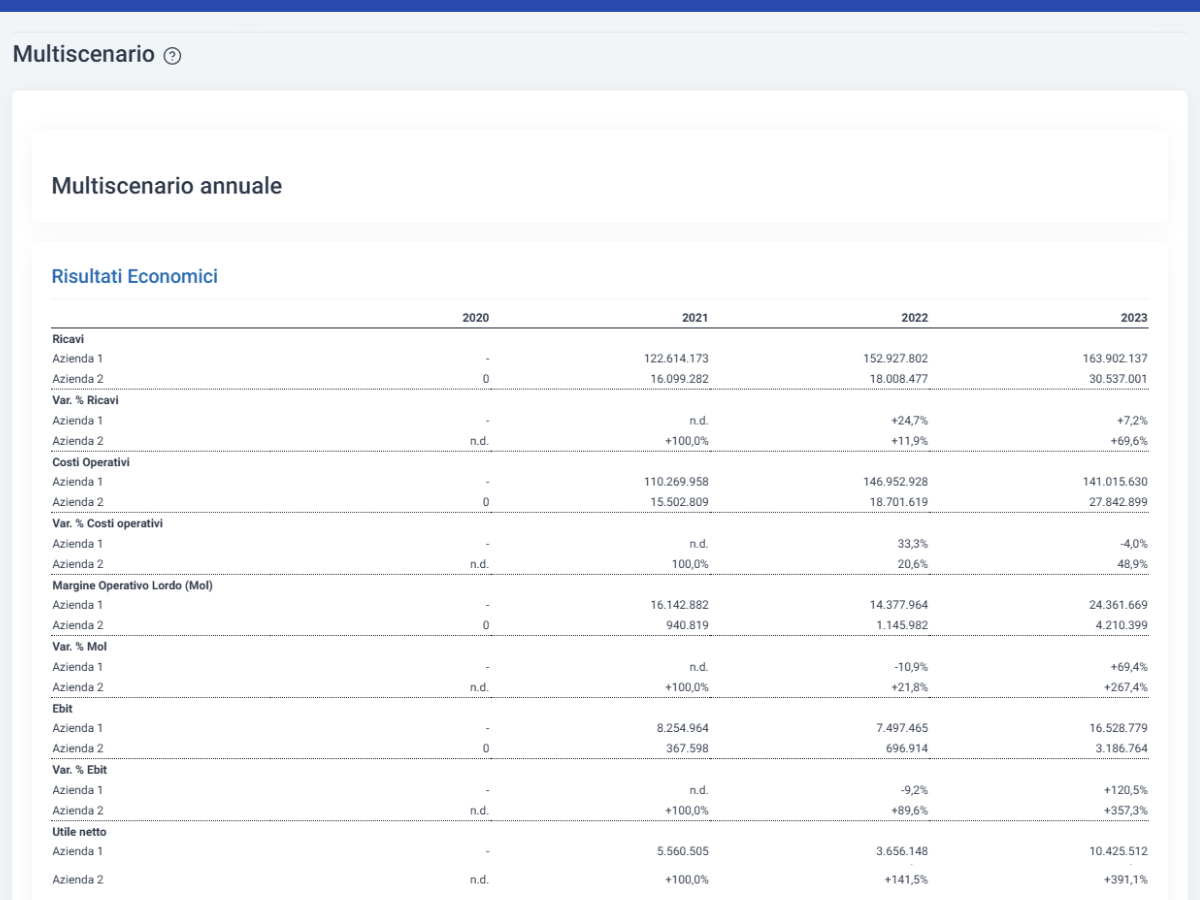The height and width of the screenshot is (900, 1200).
Task: Select the Mol value 940.819
Action: tap(687, 625)
